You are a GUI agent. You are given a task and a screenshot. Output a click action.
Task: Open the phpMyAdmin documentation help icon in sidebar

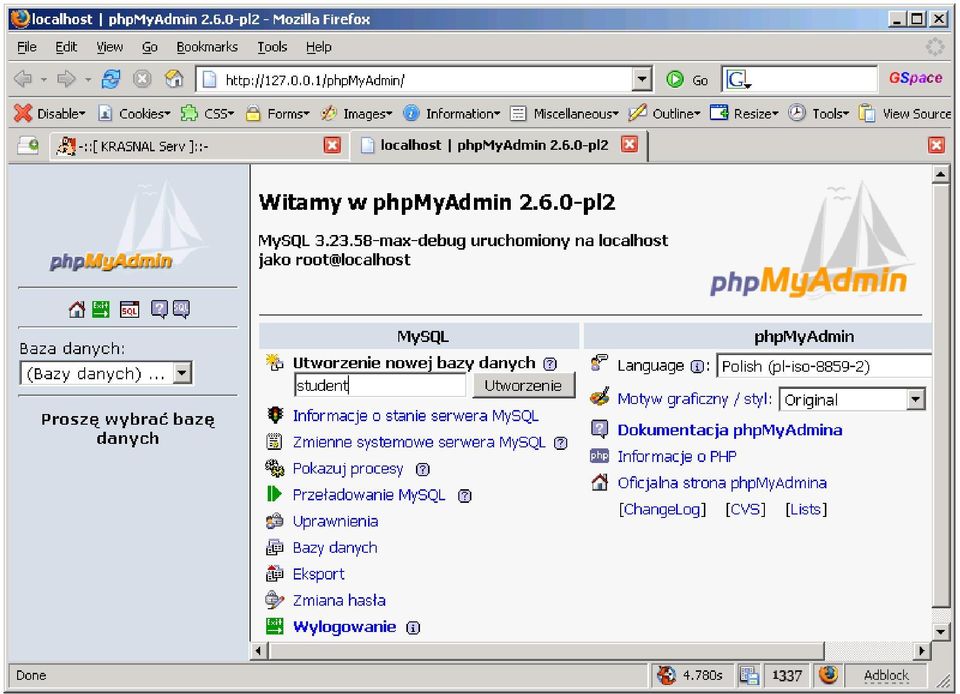(159, 310)
